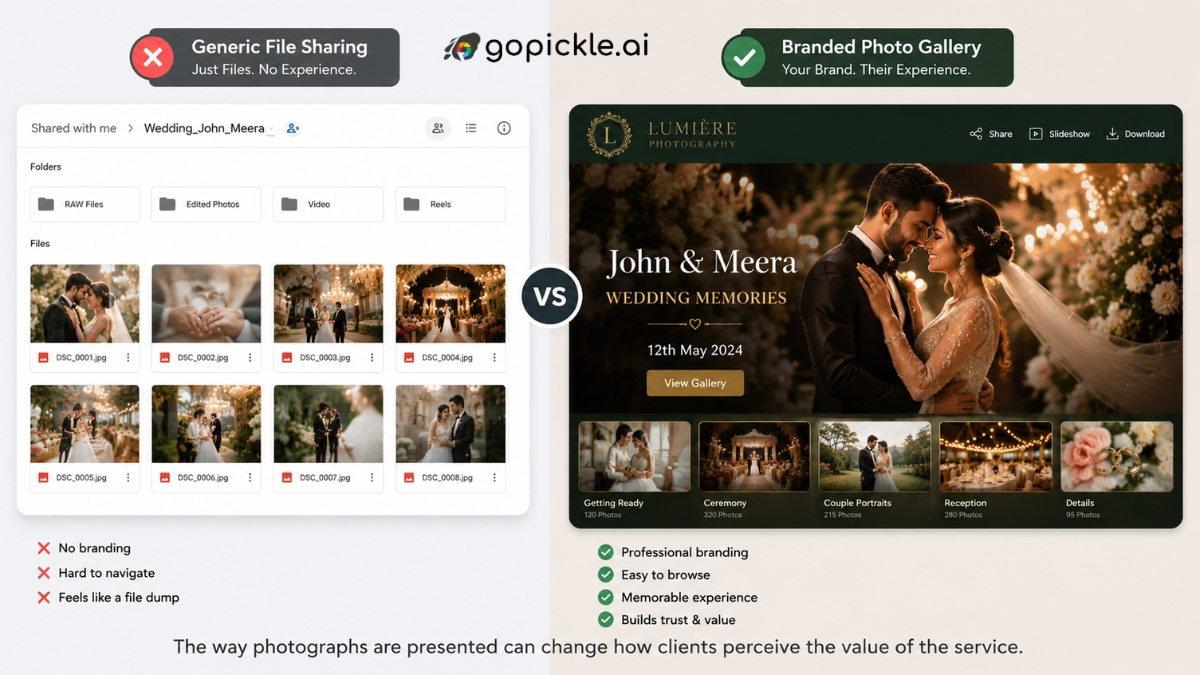Click the image file icon of DSC_0005.jpg
This screenshot has height=675, width=1200.
pos(44,478)
